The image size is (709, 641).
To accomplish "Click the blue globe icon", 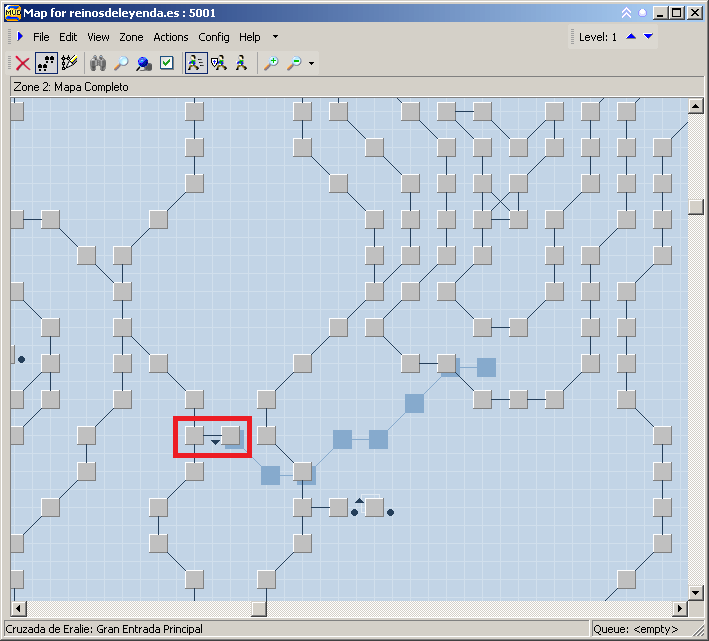I will pyautogui.click(x=144, y=63).
